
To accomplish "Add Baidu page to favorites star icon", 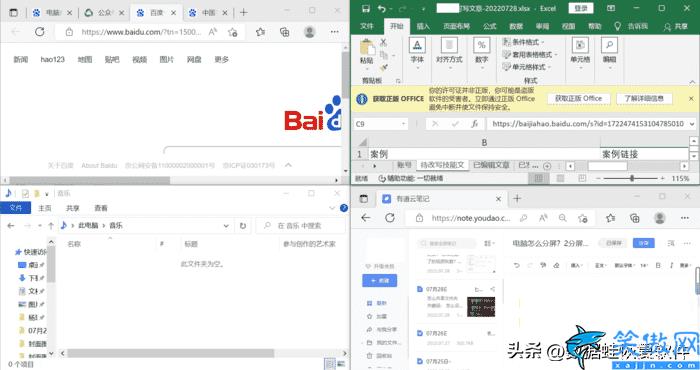I will pos(233,32).
